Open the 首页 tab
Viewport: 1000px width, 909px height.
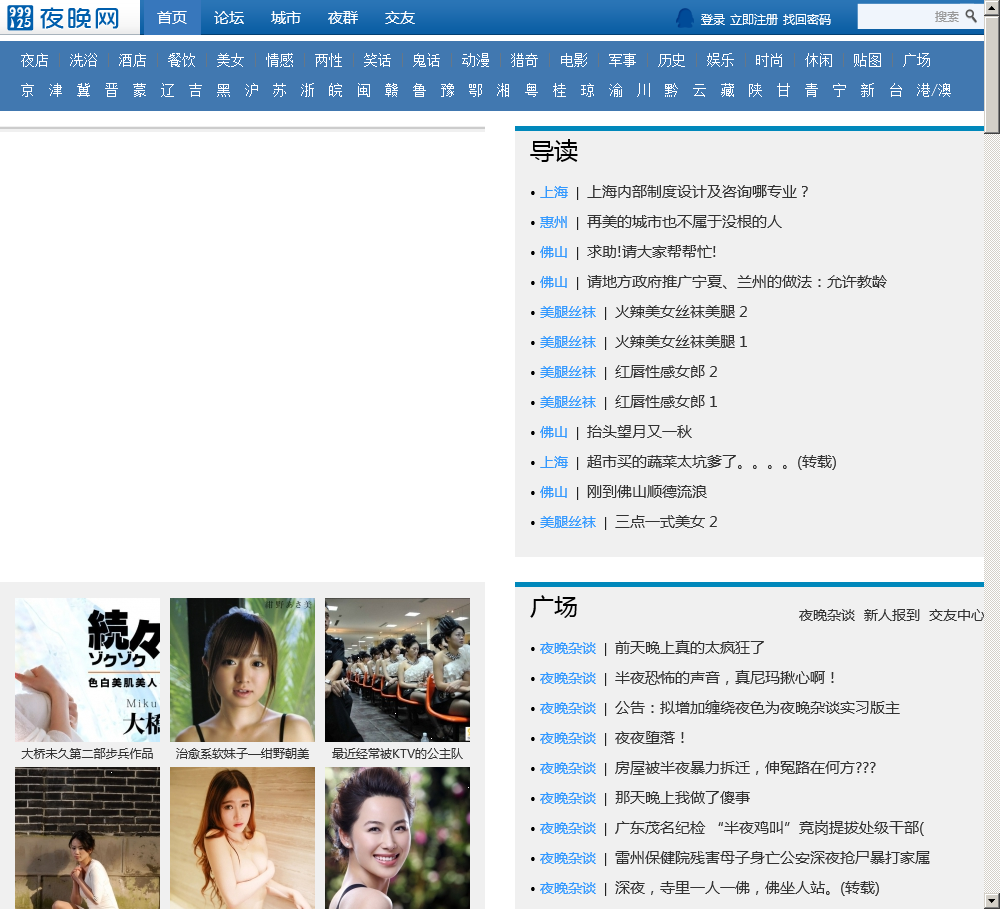pyautogui.click(x=172, y=17)
